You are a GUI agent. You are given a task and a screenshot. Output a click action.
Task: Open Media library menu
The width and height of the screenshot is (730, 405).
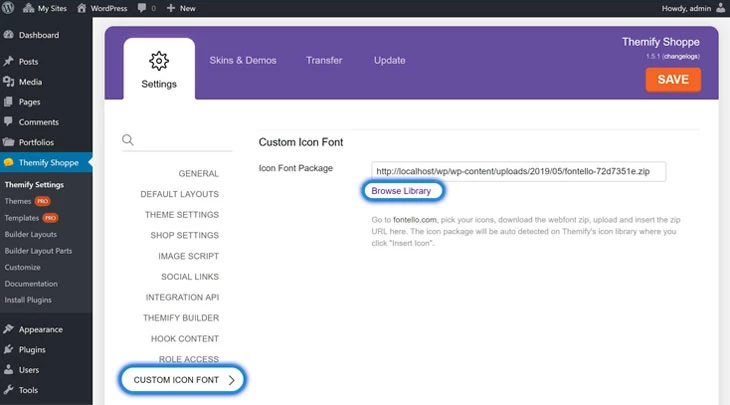(30, 82)
